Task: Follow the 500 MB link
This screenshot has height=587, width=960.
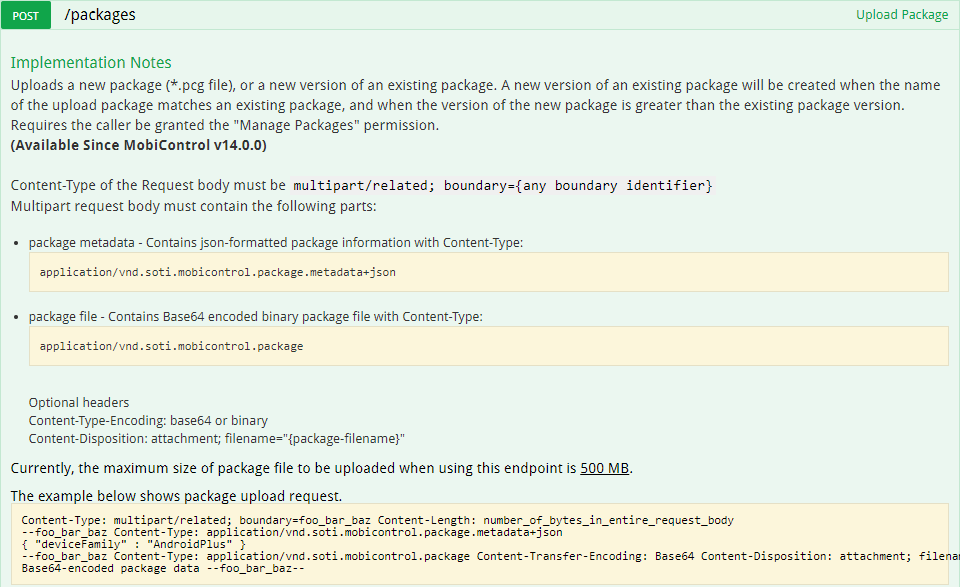Action: pos(604,467)
